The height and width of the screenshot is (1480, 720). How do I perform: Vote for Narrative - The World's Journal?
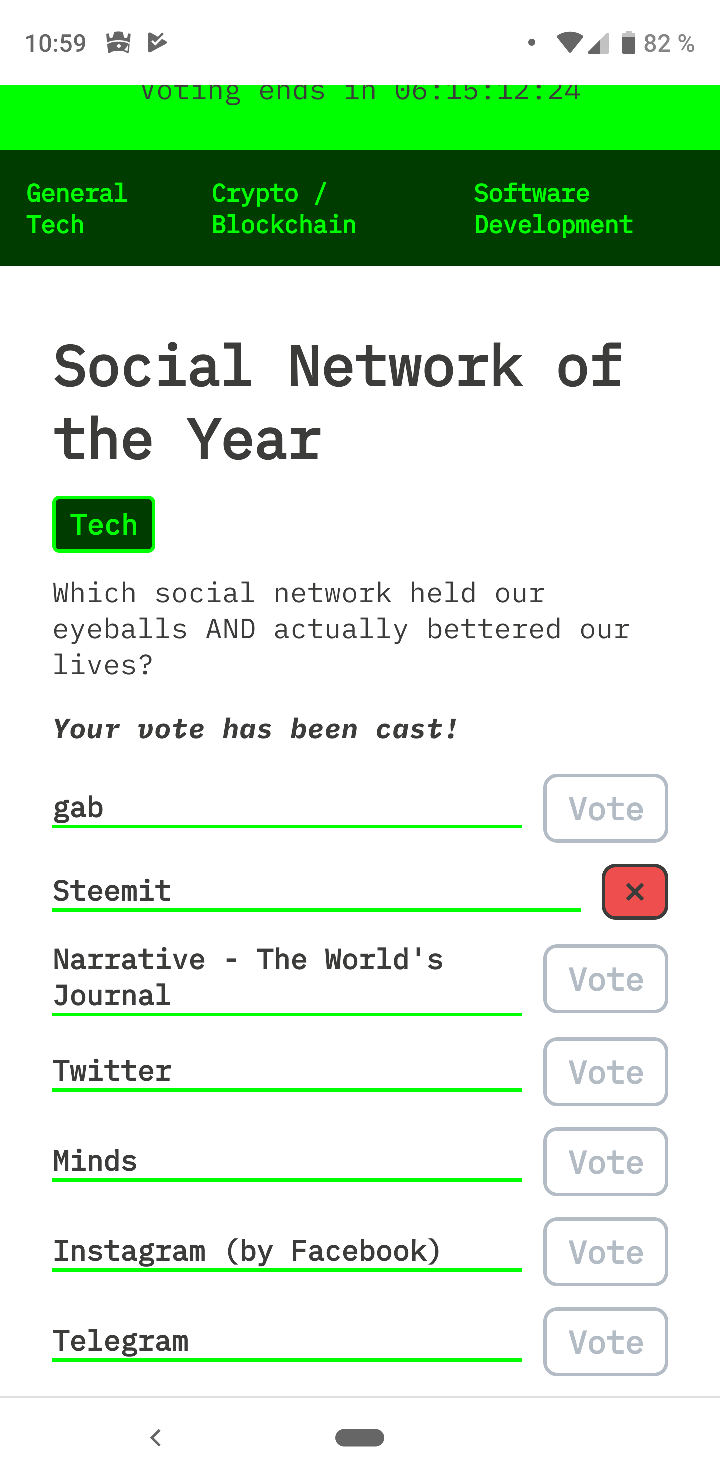click(x=605, y=979)
